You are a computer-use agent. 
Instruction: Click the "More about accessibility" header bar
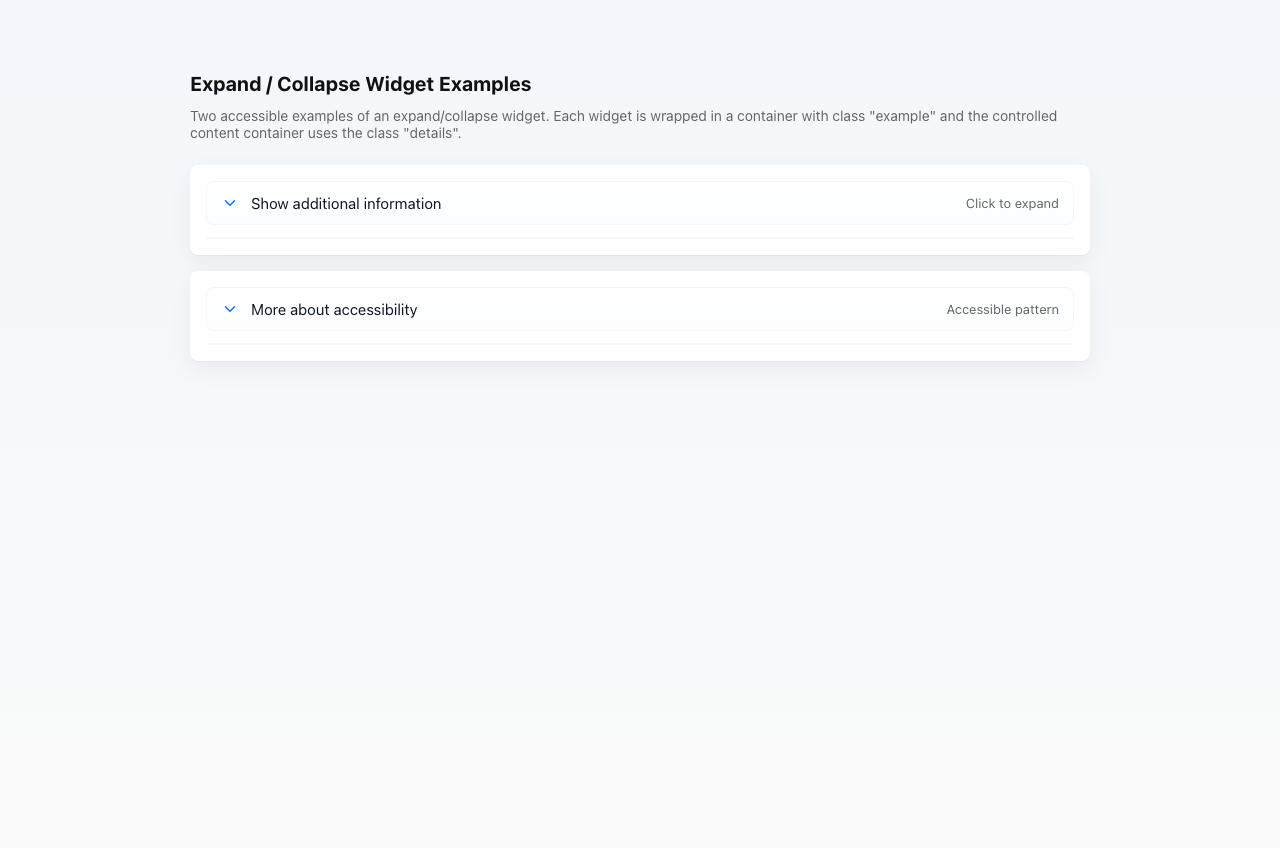pyautogui.click(x=640, y=309)
